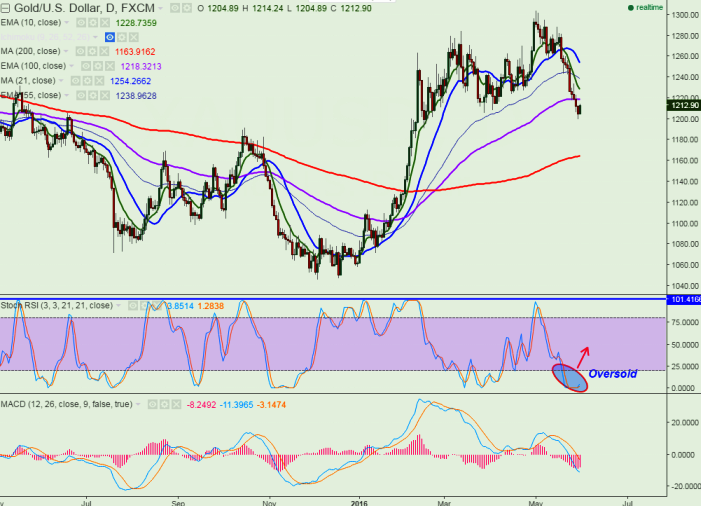Open settings gear for Gold/U.S. Dollar series

(186, 8)
